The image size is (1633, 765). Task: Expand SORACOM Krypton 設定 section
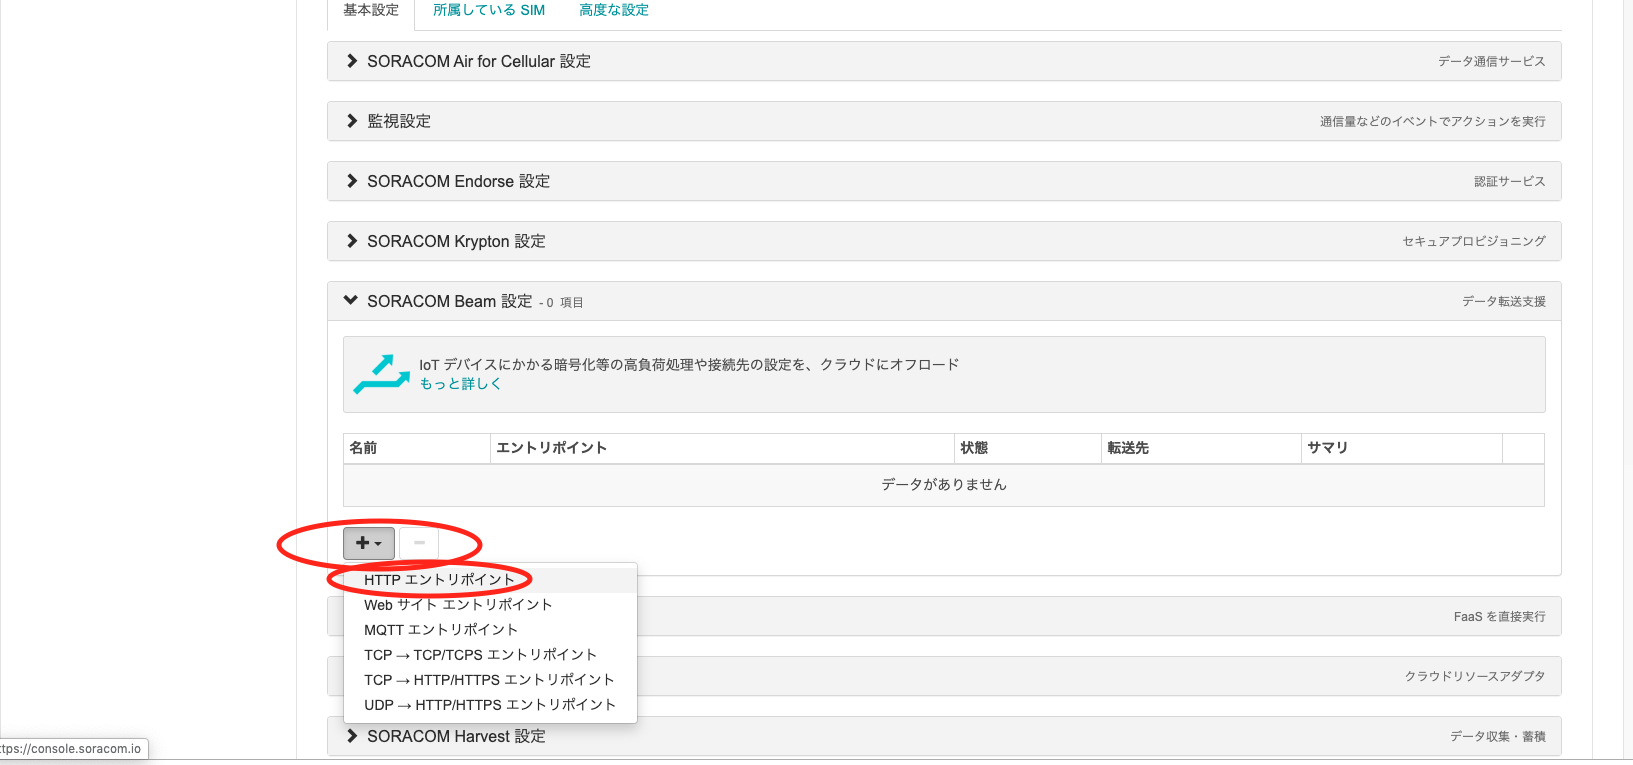pyautogui.click(x=944, y=241)
